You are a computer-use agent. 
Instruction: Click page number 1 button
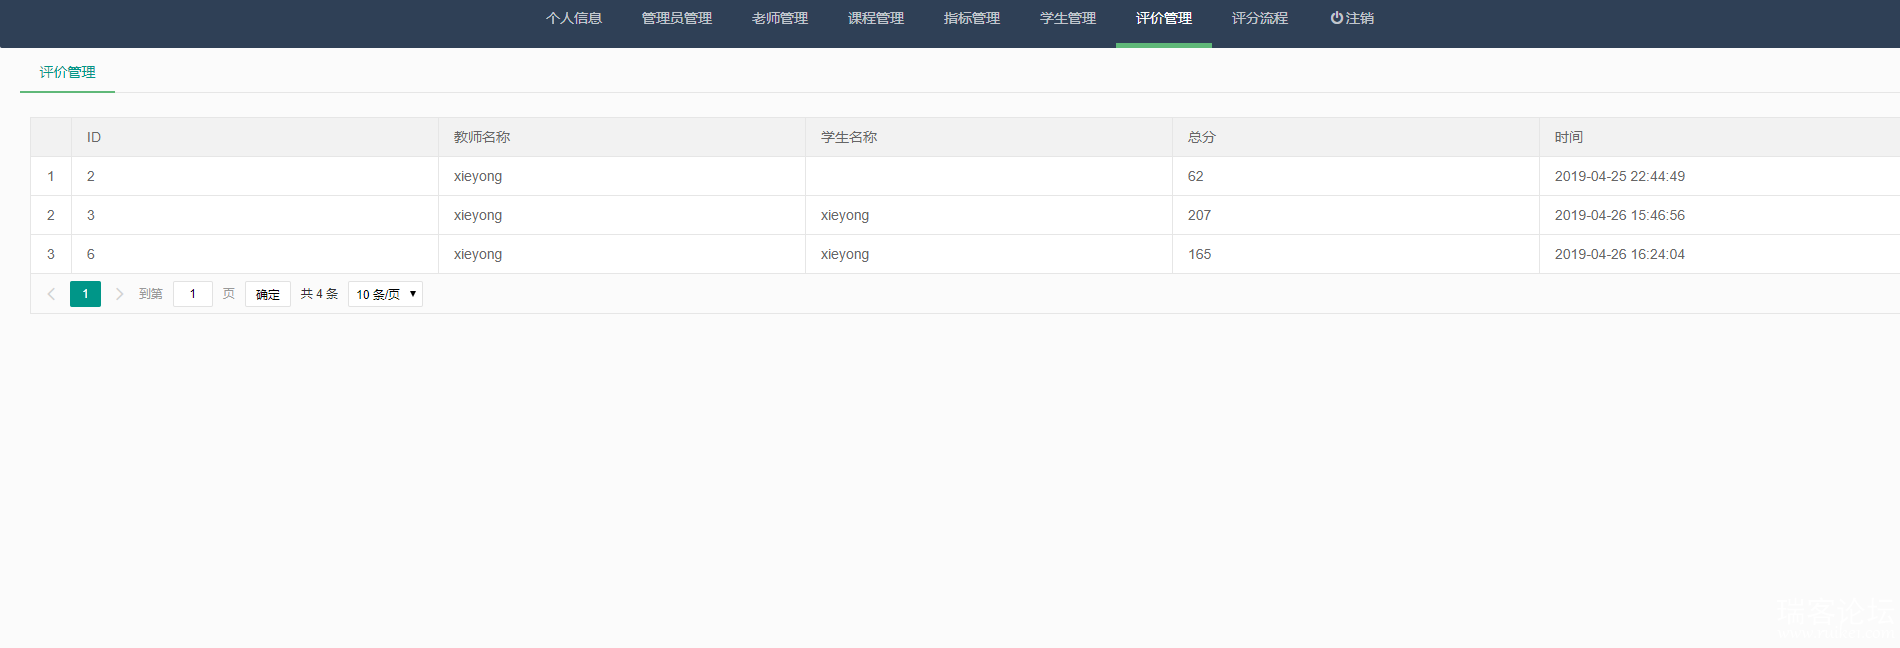85,294
